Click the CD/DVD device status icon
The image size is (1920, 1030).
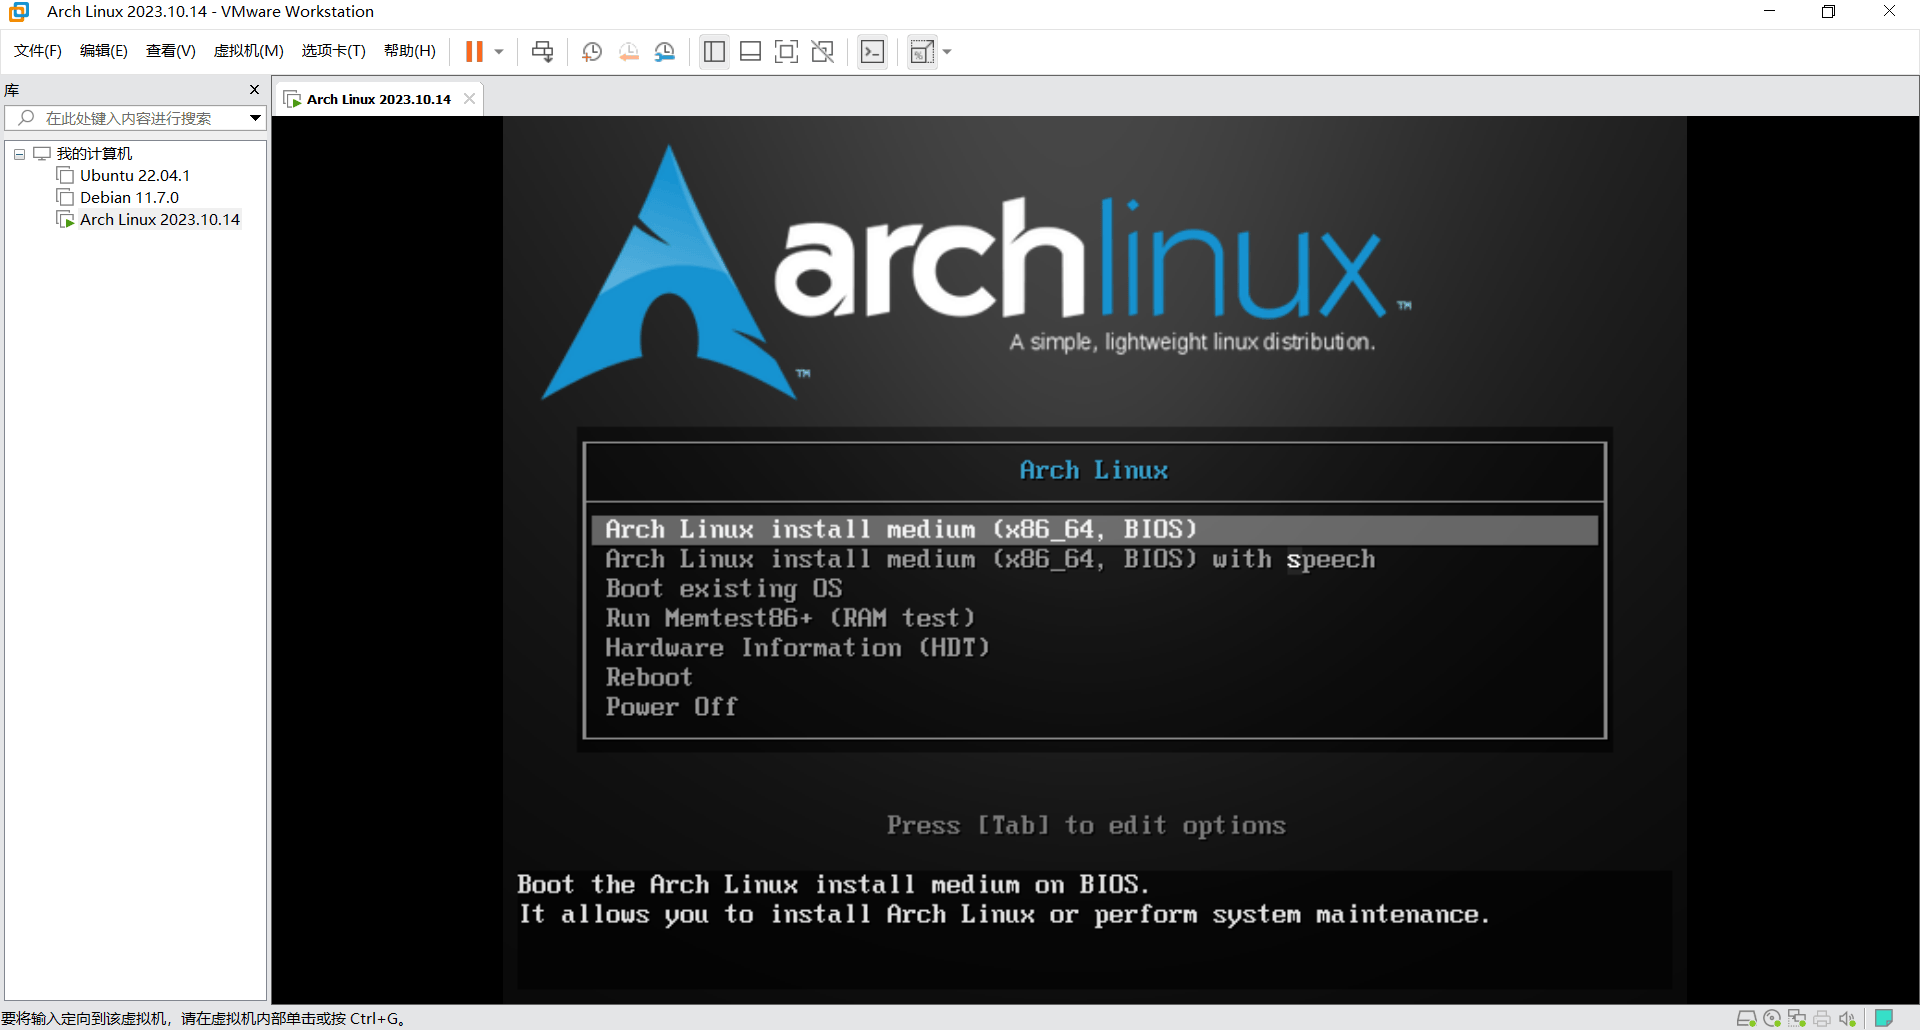pyautogui.click(x=1772, y=1018)
